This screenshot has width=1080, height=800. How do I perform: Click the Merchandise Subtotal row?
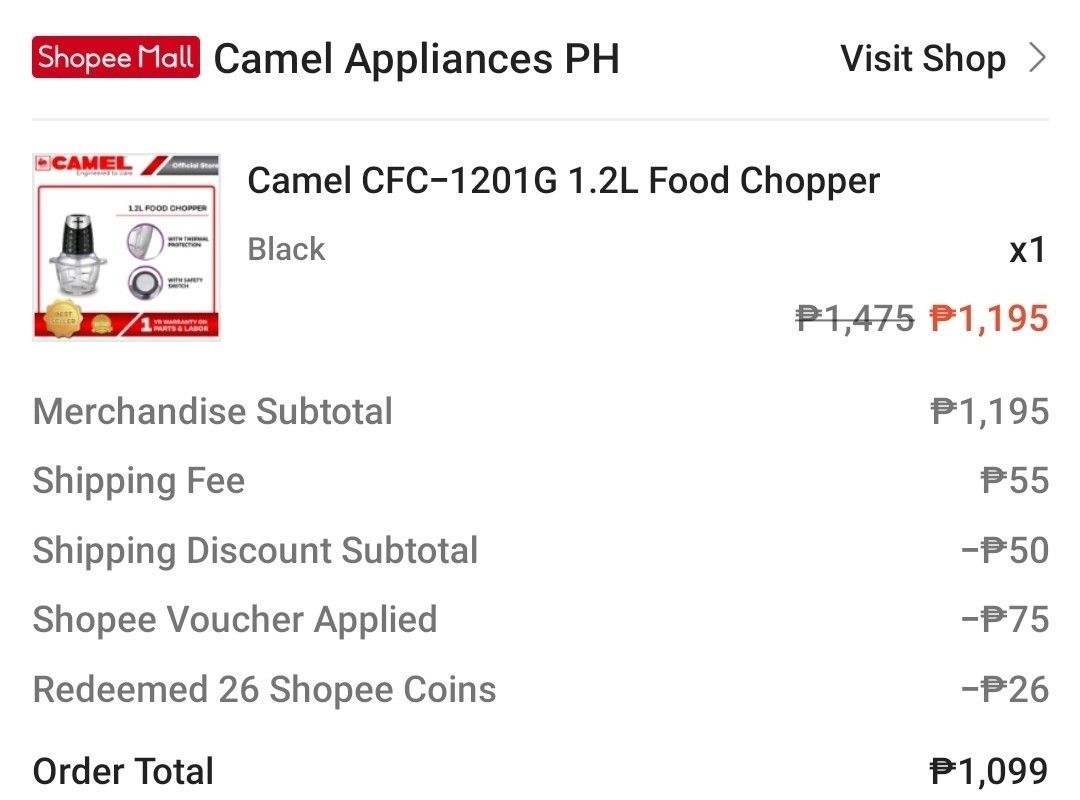point(212,411)
